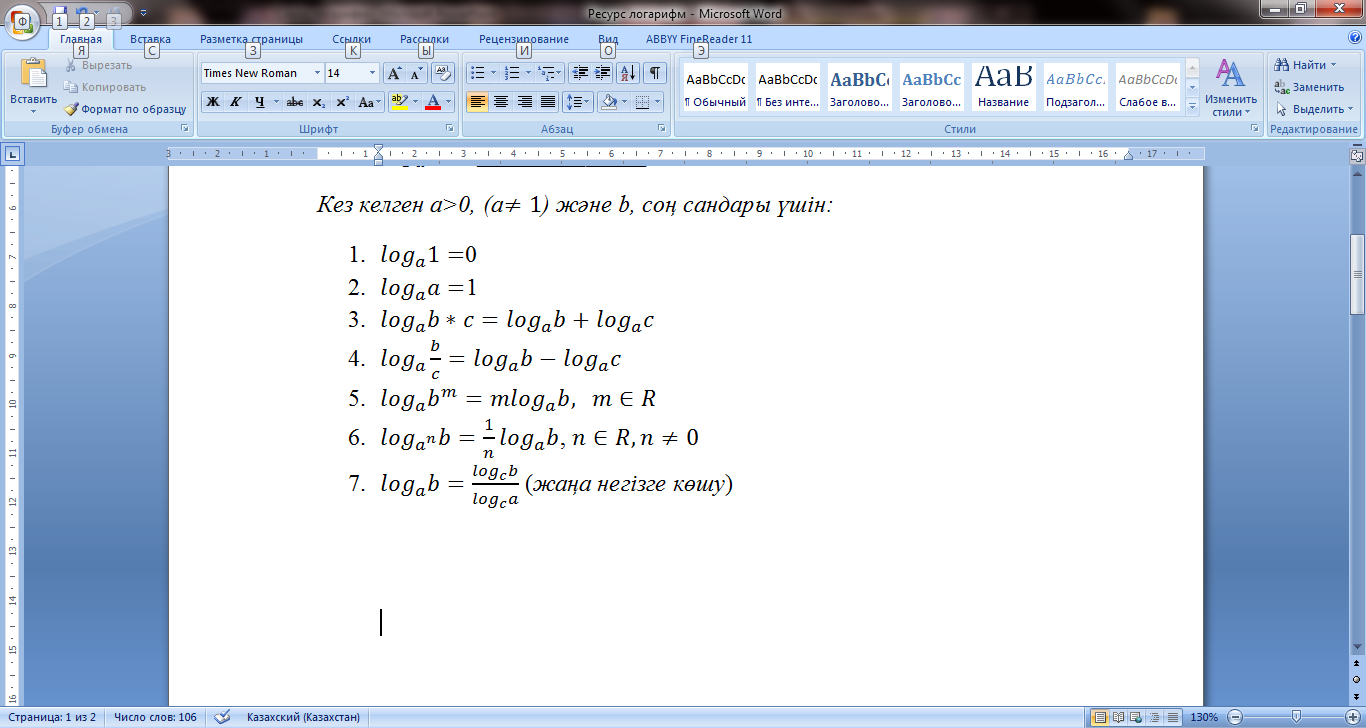Screen dimensions: 1366x728
Task: Click language indicator Казахский (Казахстан)
Action: (x=303, y=717)
